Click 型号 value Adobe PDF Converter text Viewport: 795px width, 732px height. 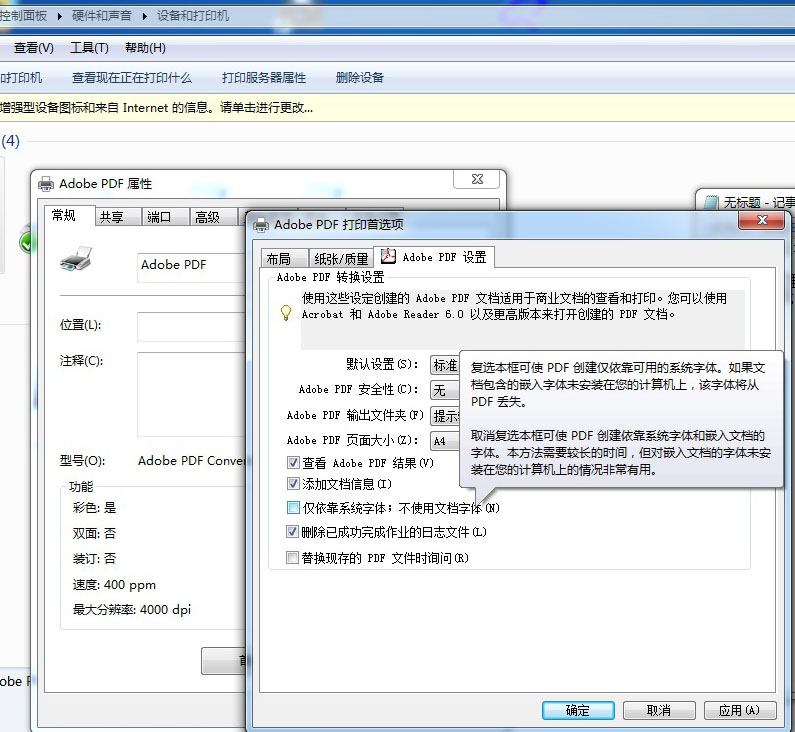pos(192,461)
